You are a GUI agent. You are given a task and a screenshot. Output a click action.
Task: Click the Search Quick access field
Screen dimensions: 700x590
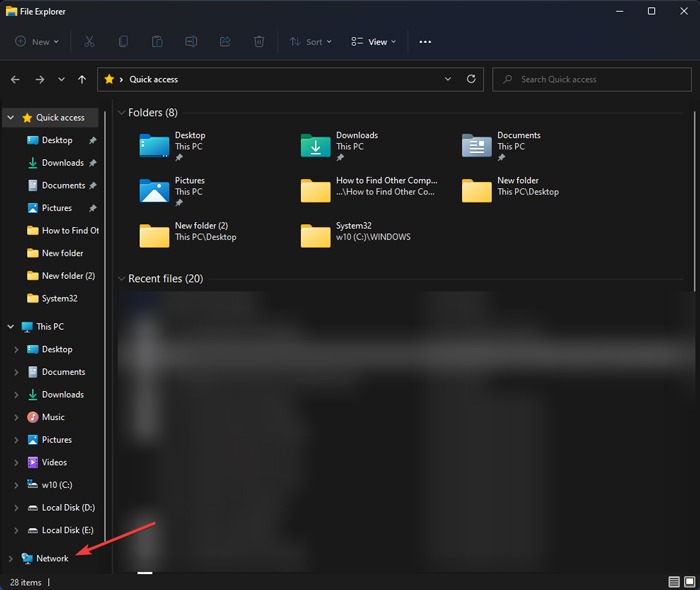click(x=592, y=79)
